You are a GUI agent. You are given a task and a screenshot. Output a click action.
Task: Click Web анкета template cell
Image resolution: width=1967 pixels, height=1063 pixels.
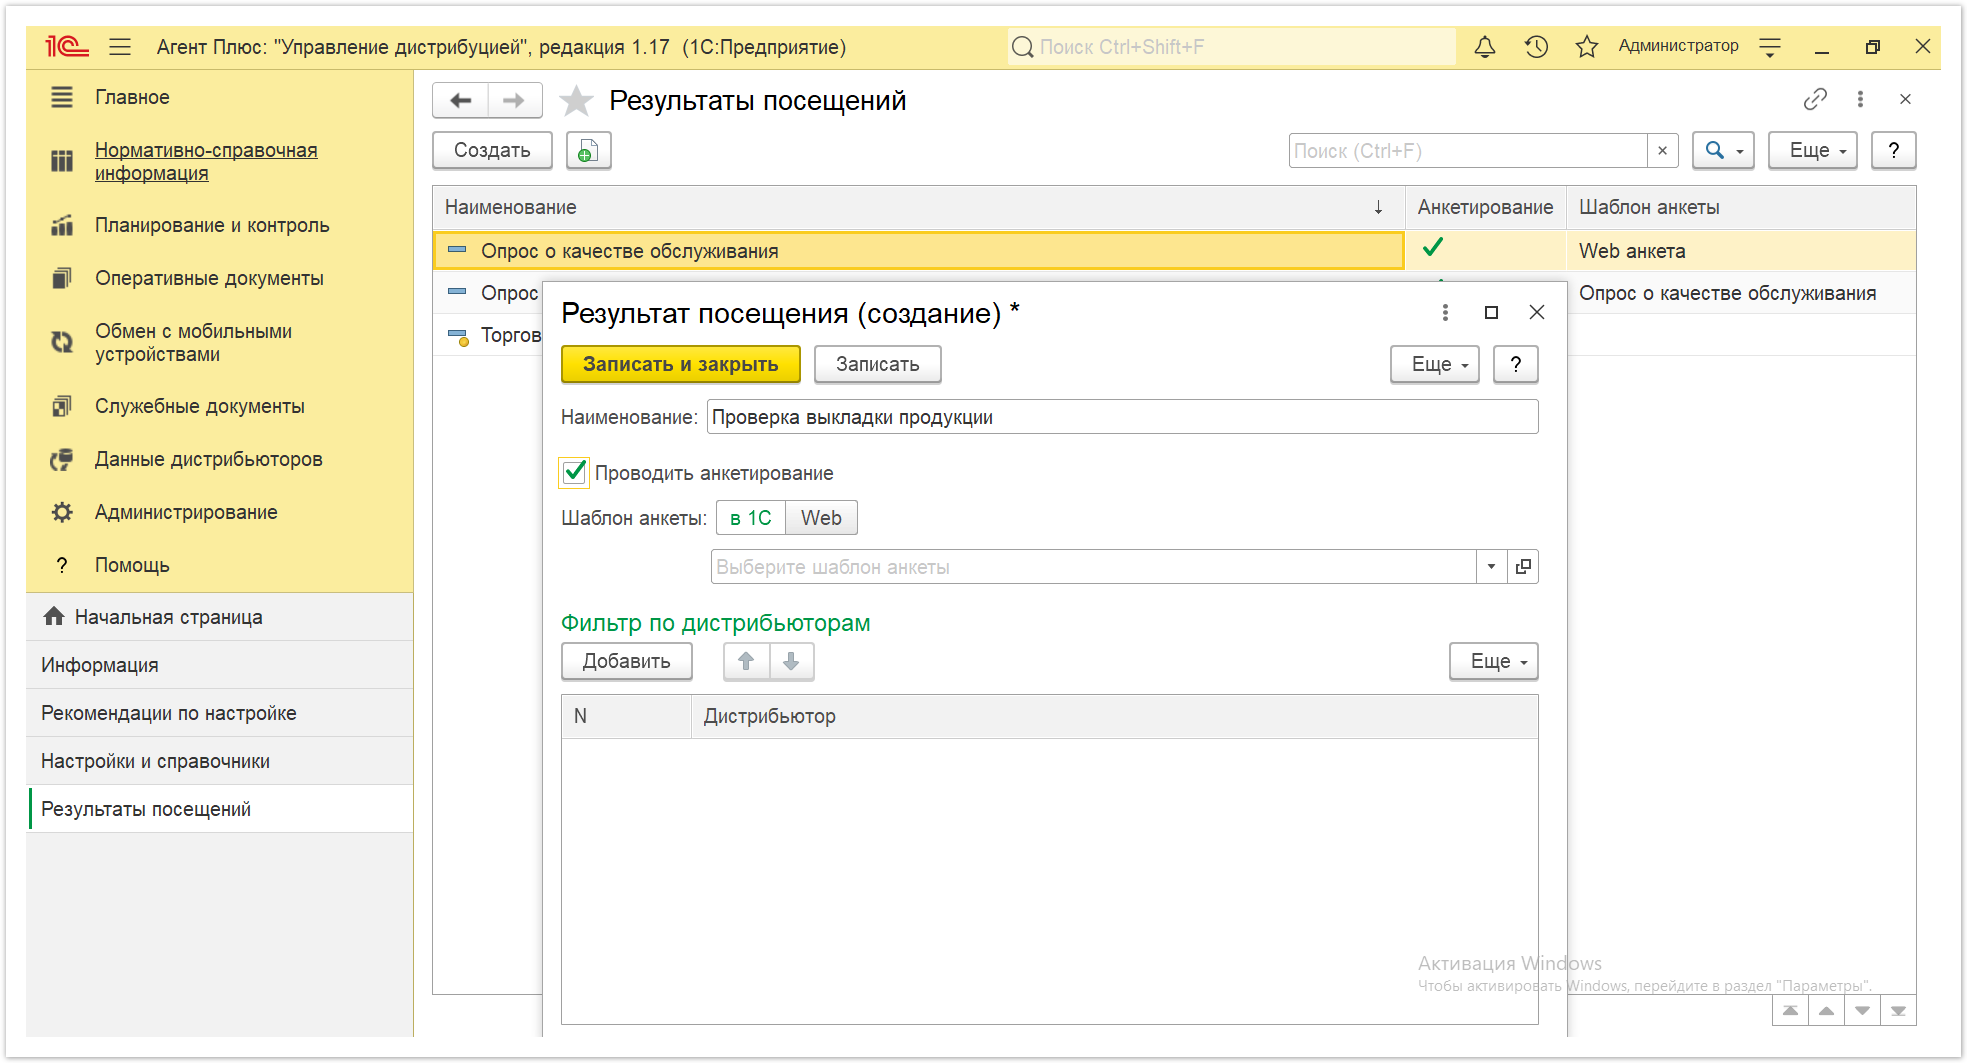coord(1740,251)
